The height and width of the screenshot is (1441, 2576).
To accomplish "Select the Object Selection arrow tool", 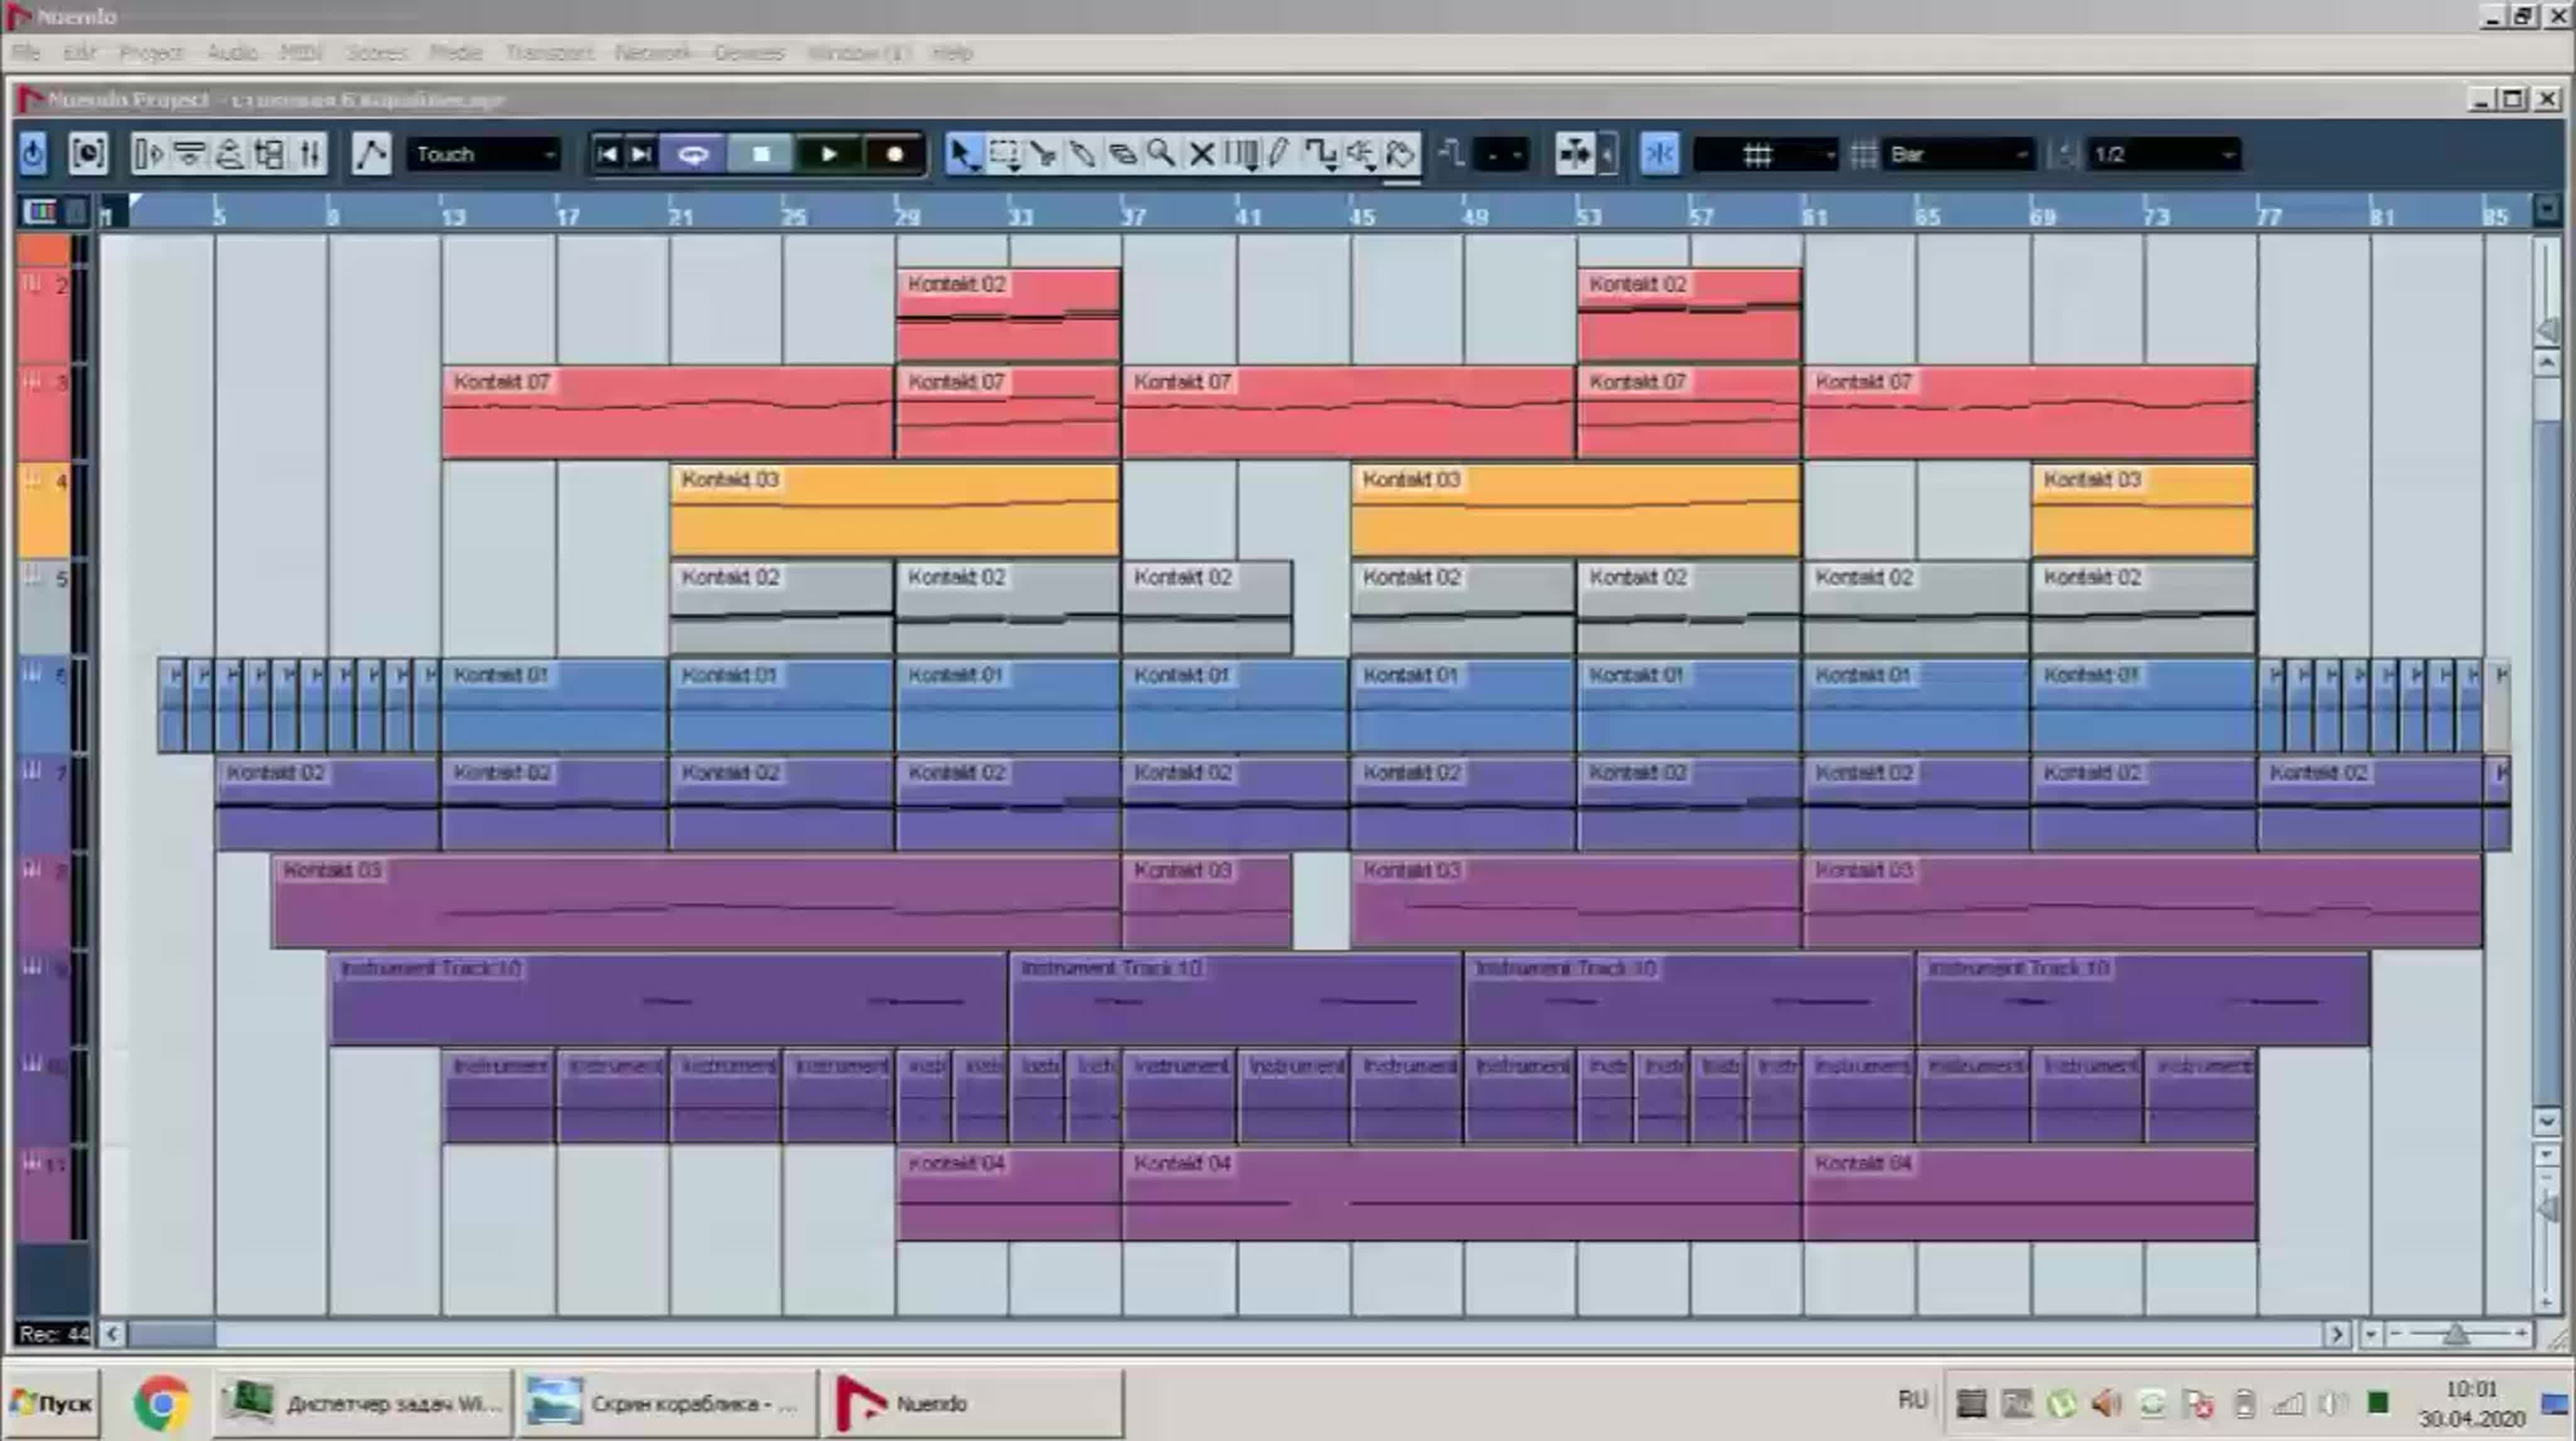I will tap(961, 154).
